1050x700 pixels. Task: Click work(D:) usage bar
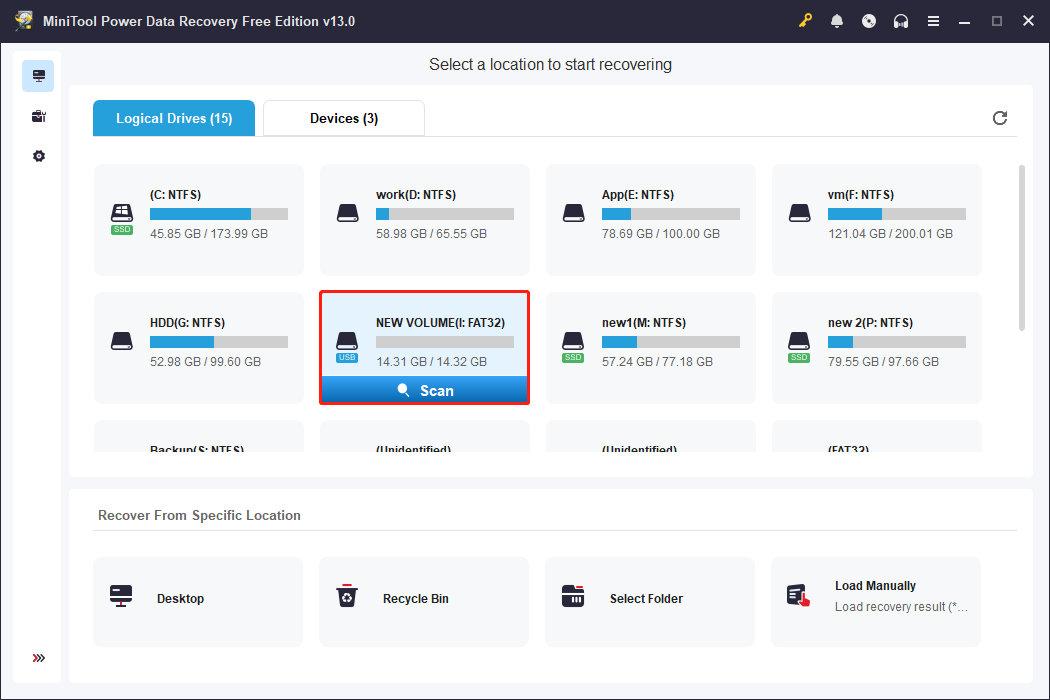445,214
